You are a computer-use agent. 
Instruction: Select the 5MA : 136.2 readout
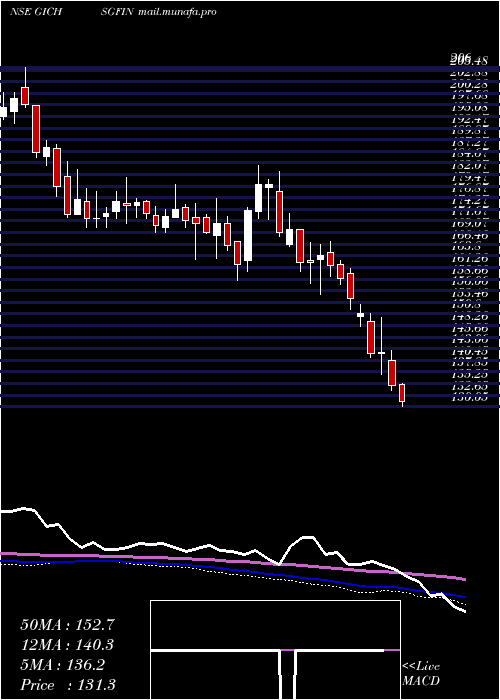pos(62,665)
